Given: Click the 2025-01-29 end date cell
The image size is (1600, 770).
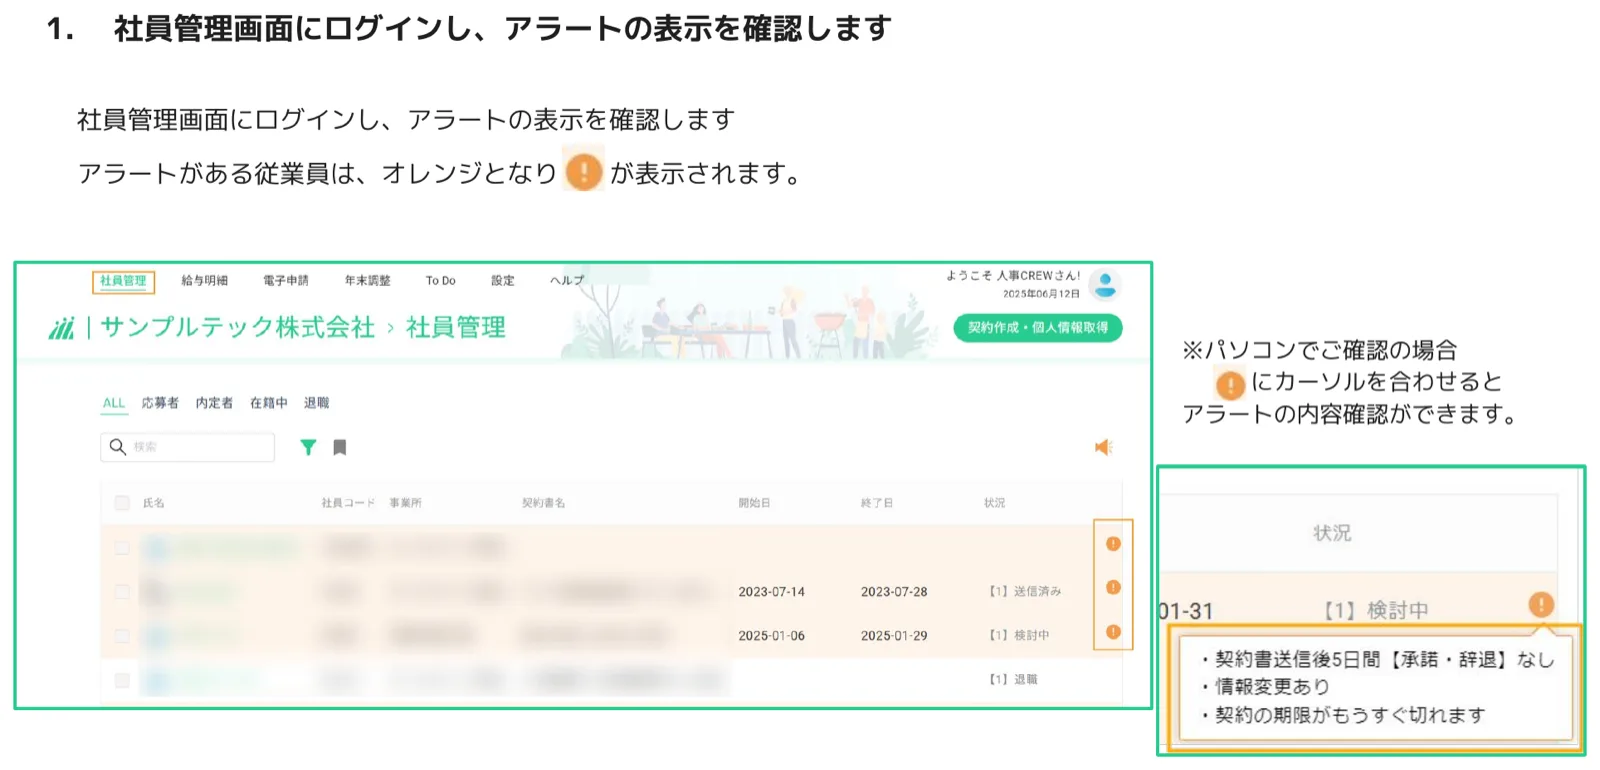Looking at the screenshot, I should point(894,636).
